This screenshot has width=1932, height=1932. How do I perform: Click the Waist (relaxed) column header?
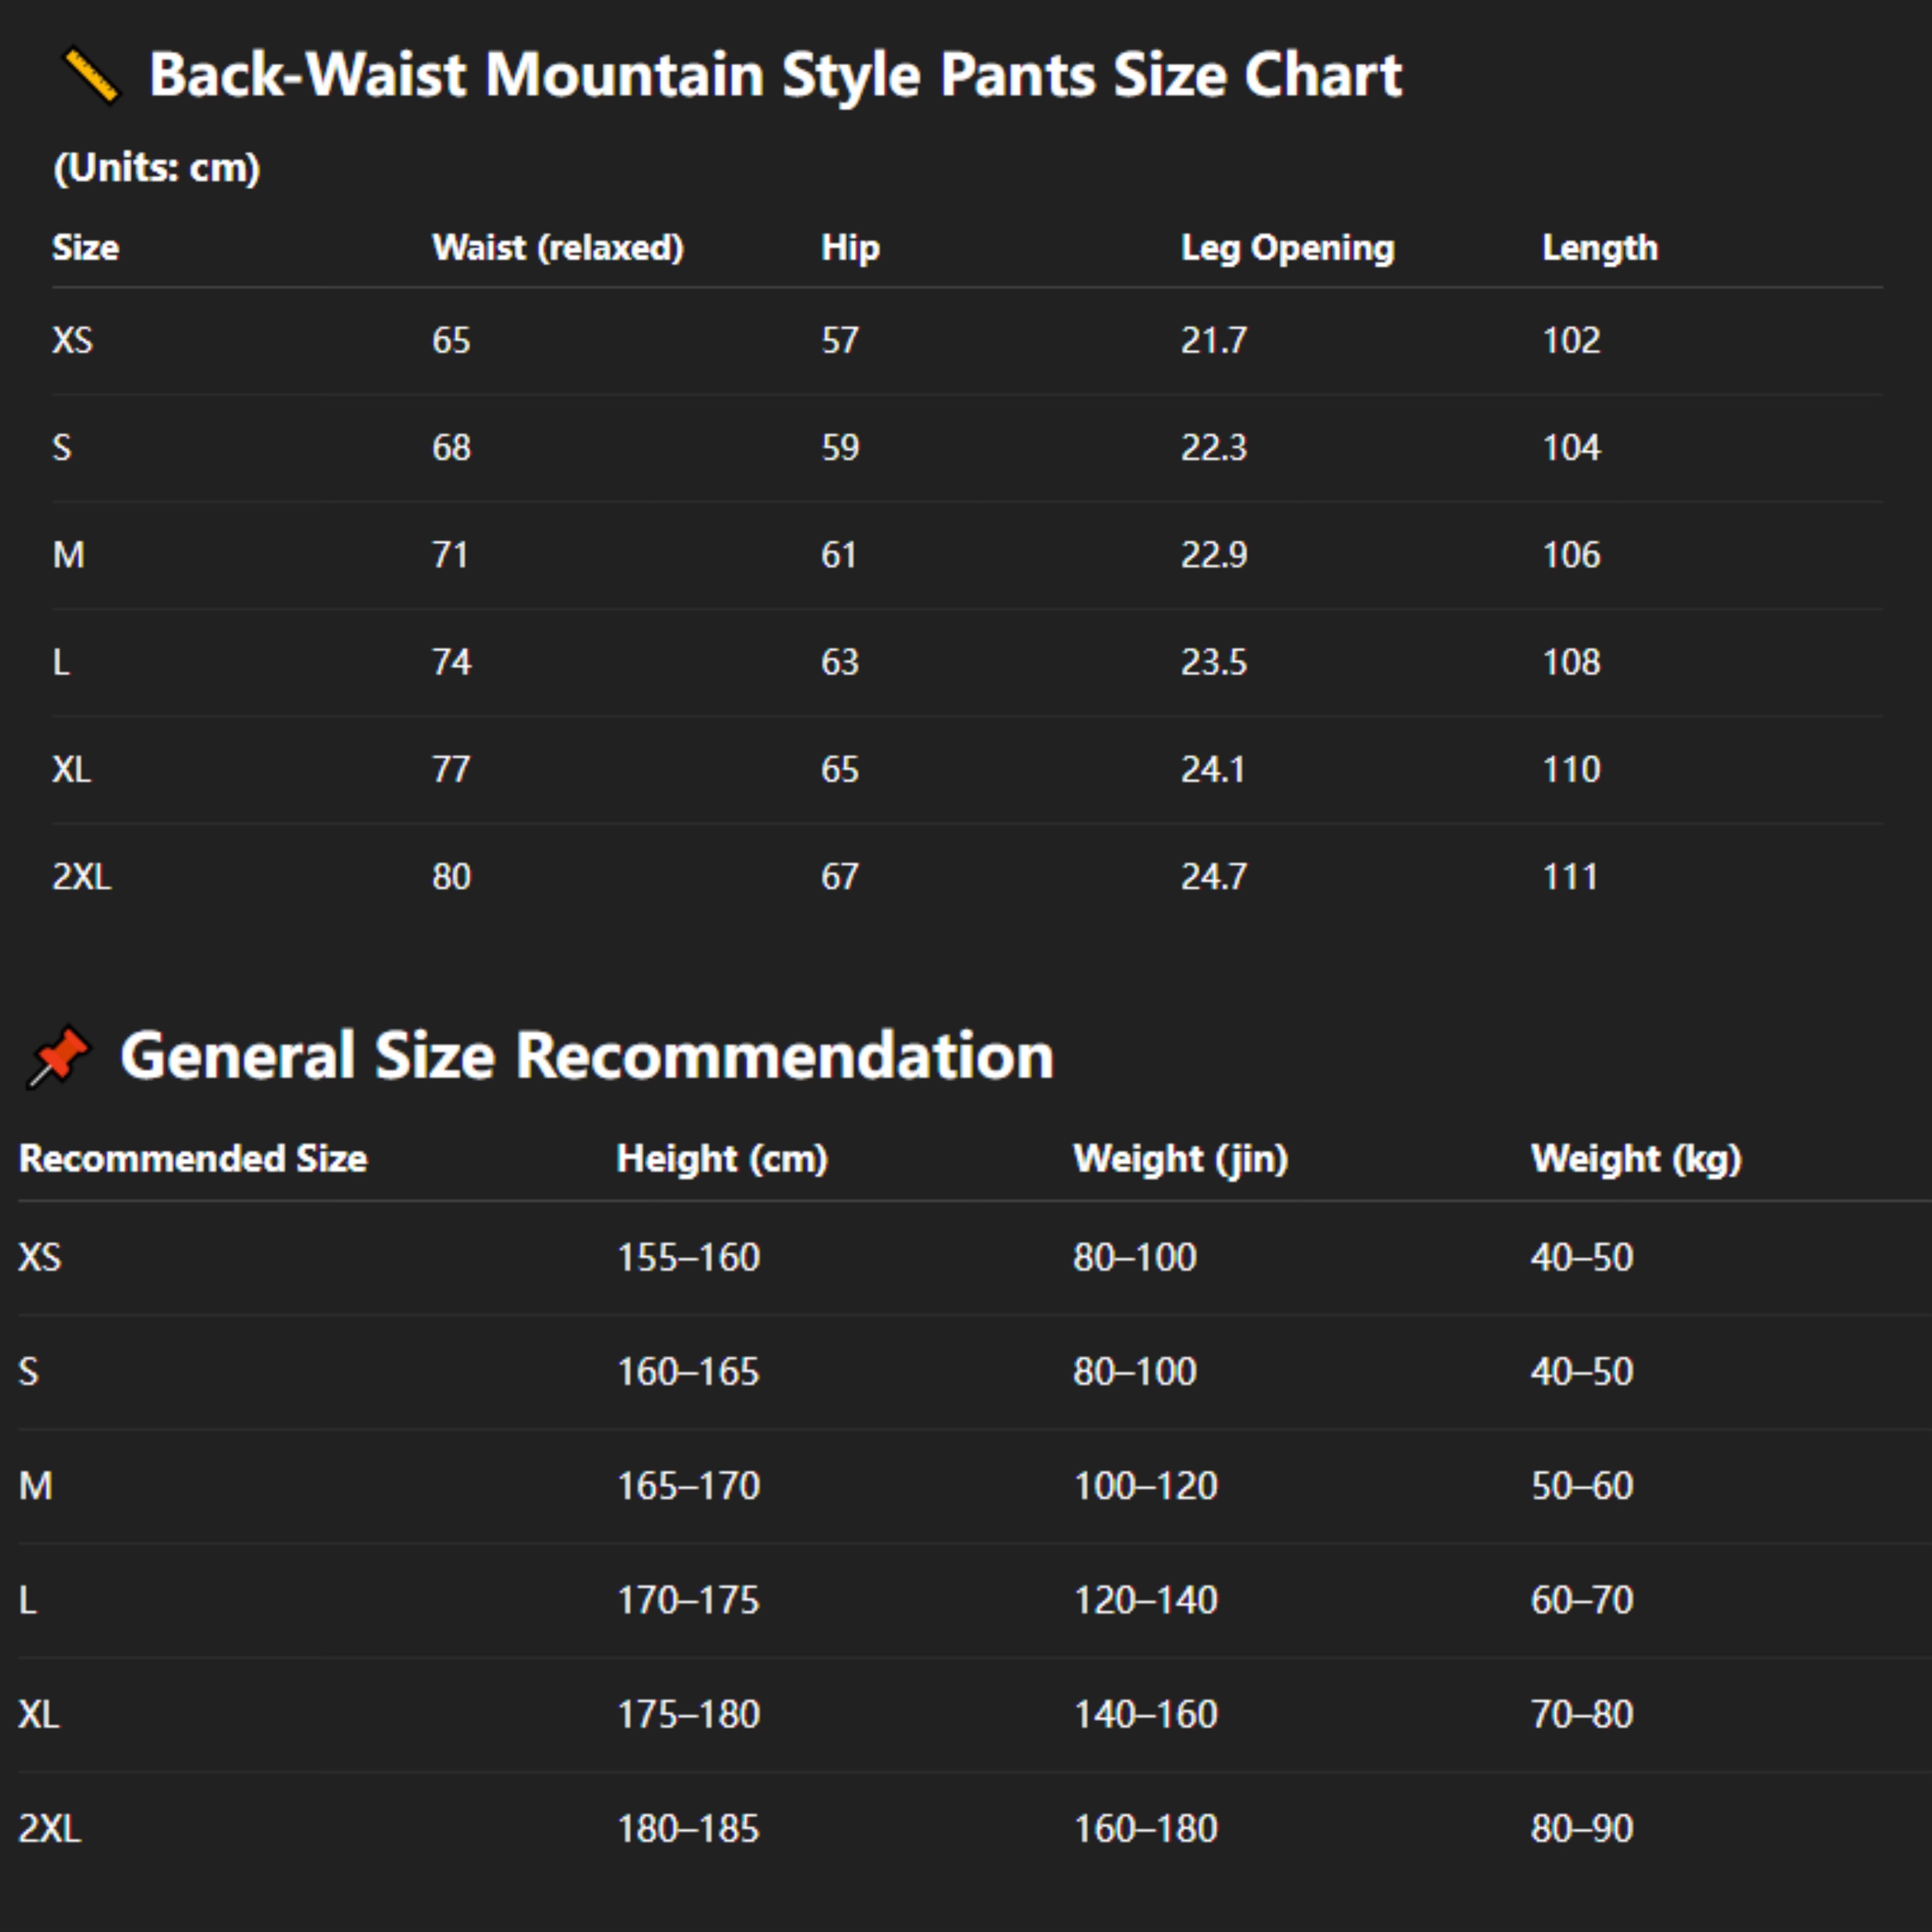click(557, 247)
